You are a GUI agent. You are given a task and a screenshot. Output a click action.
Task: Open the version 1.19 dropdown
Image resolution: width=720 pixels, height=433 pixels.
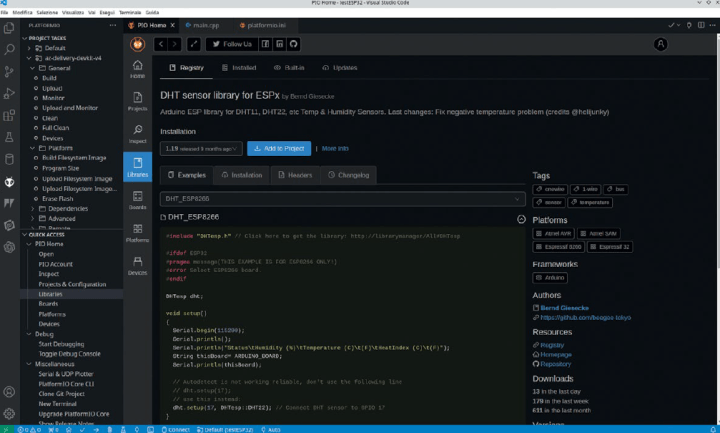coord(200,148)
